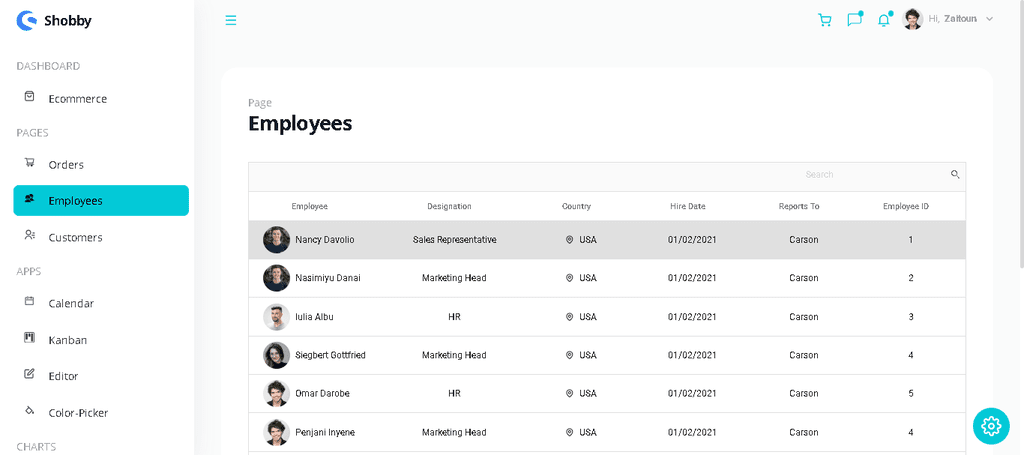Open the notifications bell icon
1024x455 pixels.
884,20
